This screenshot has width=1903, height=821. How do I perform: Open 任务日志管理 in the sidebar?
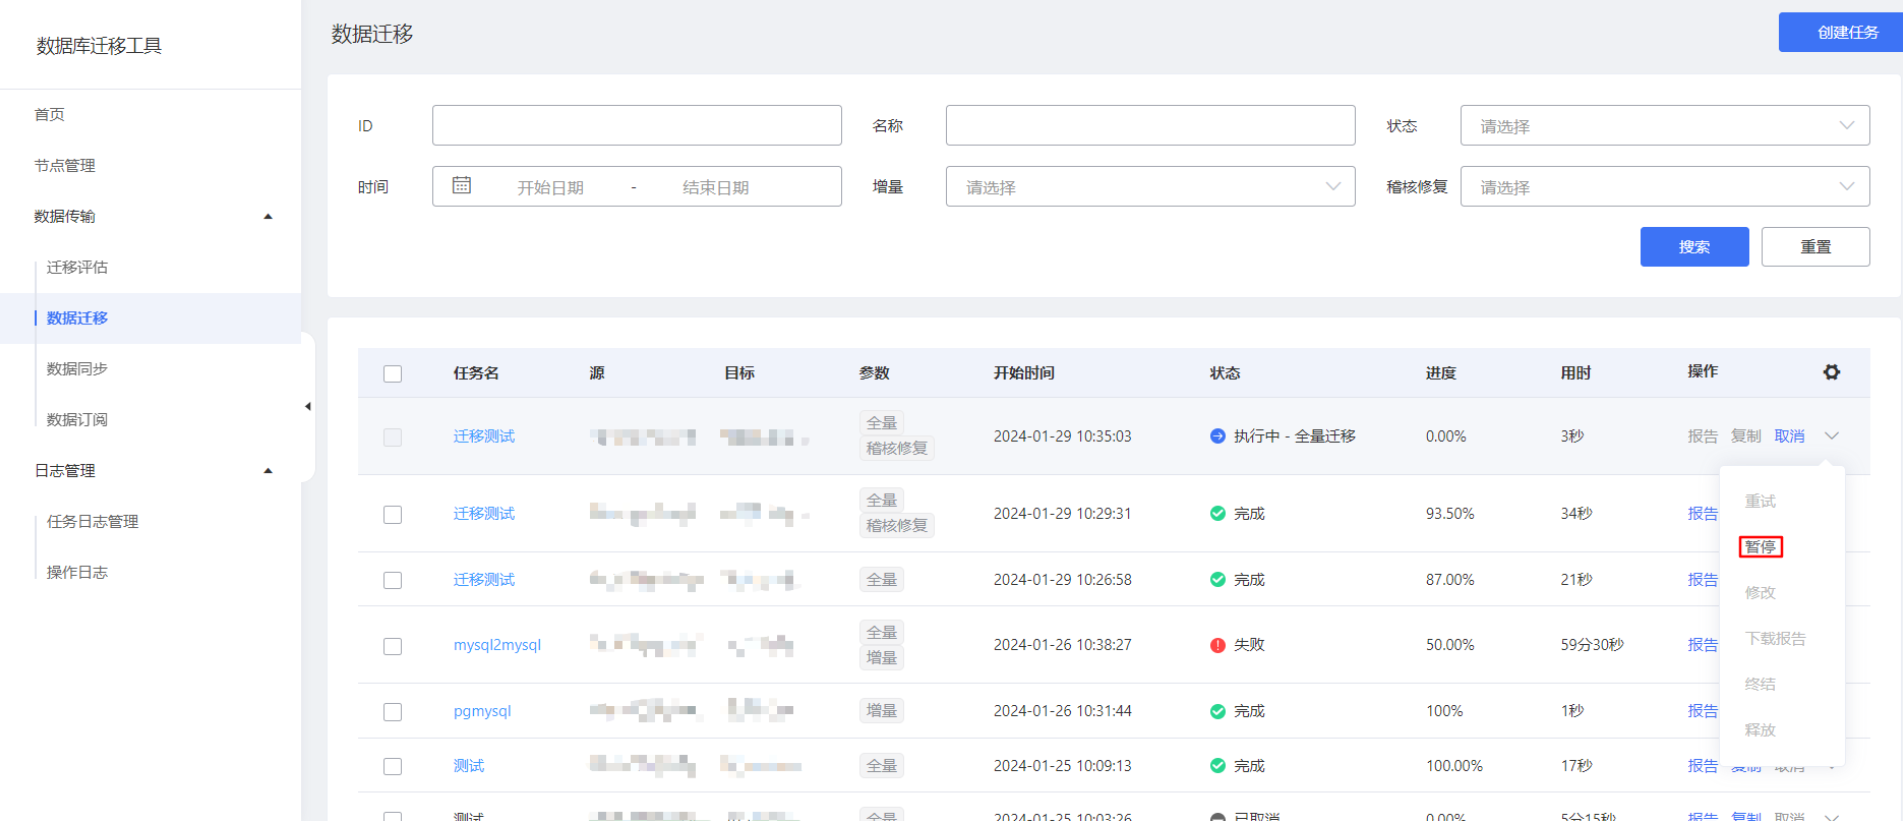pos(92,521)
